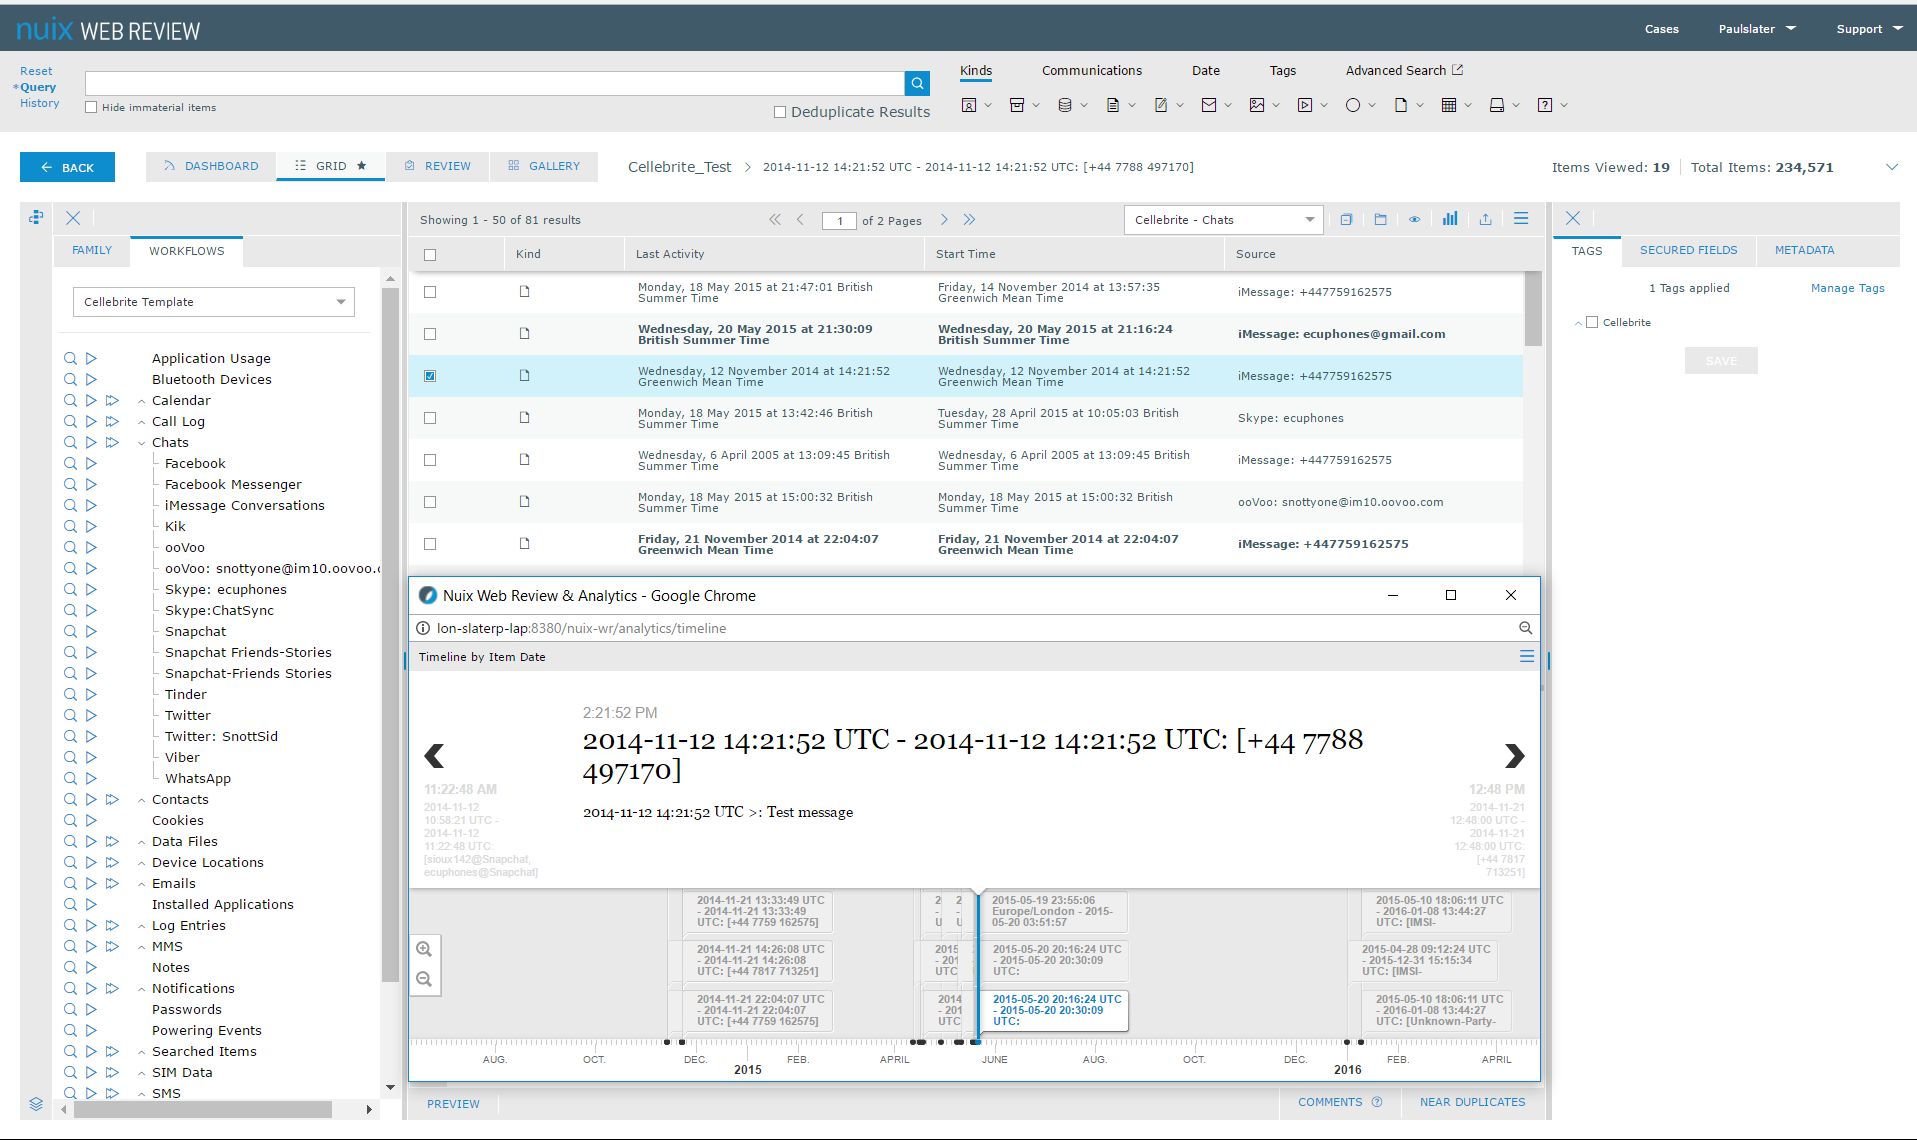Check the Cellebrite tag checkbox
The width and height of the screenshot is (1917, 1140).
[1592, 322]
